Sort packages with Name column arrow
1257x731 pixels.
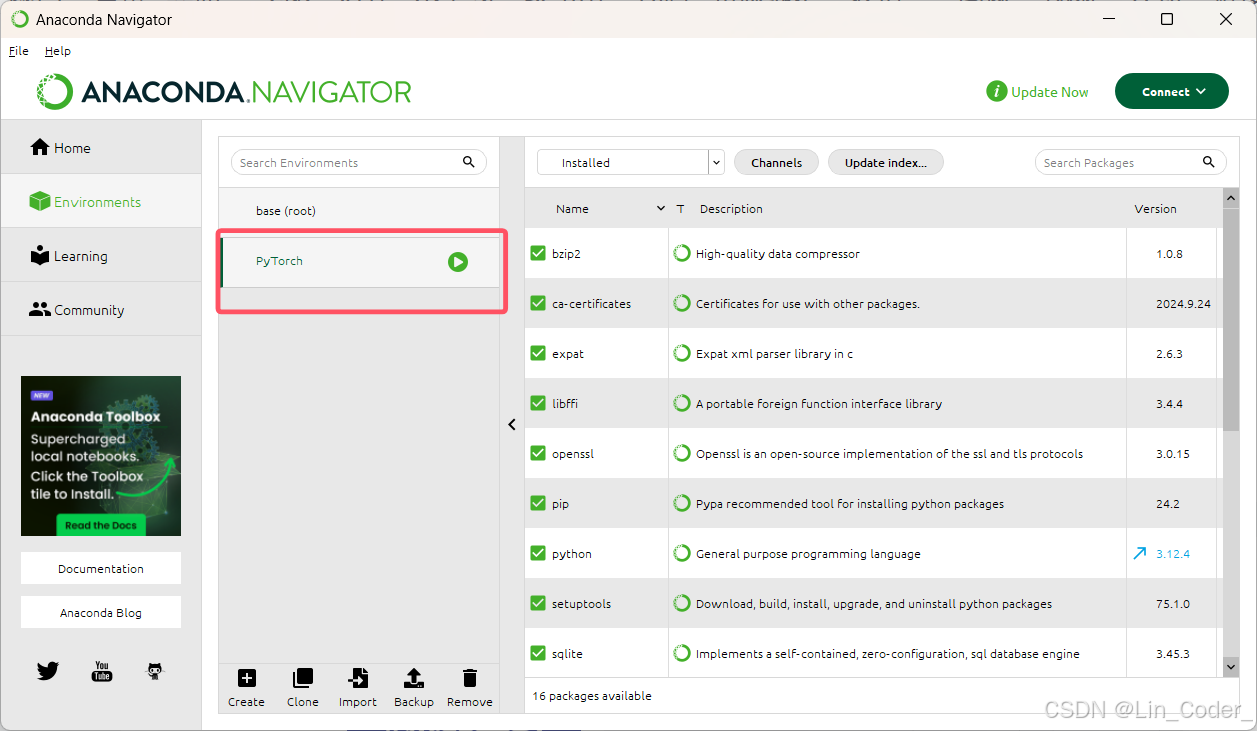[660, 208]
